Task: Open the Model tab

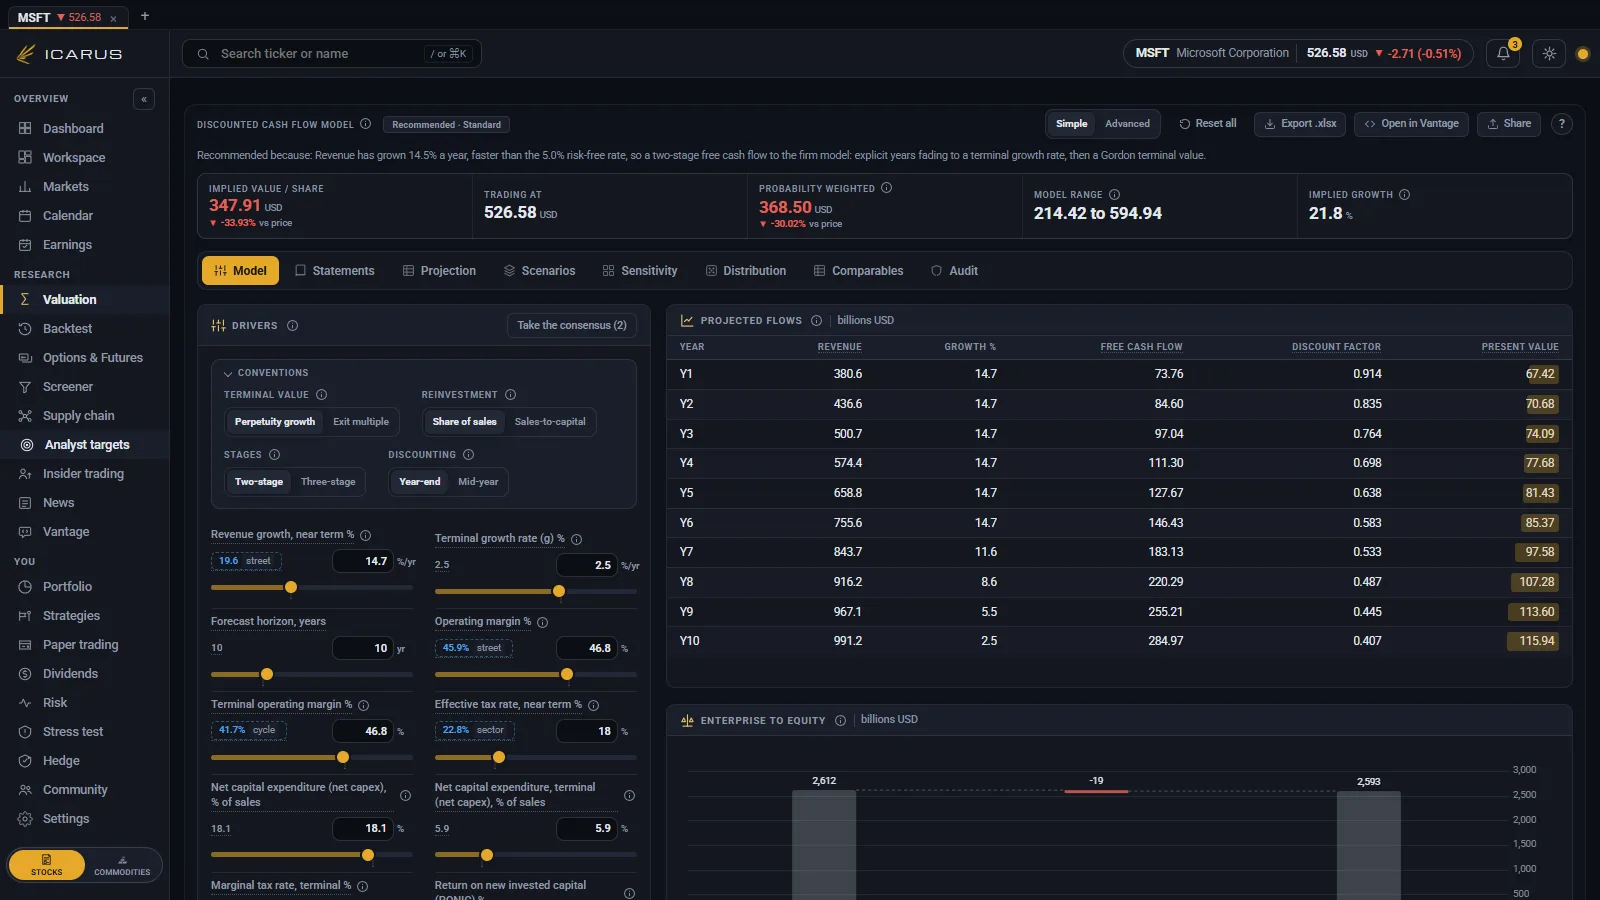Action: (241, 271)
